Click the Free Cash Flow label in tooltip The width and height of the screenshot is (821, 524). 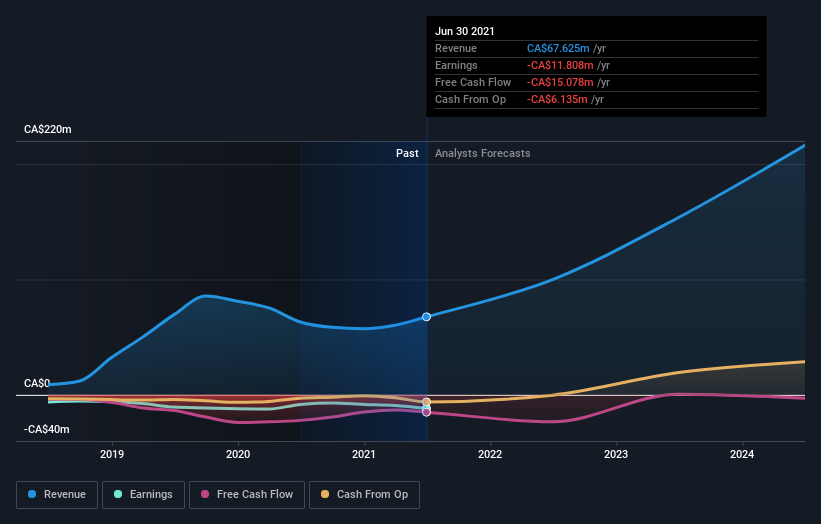(473, 82)
